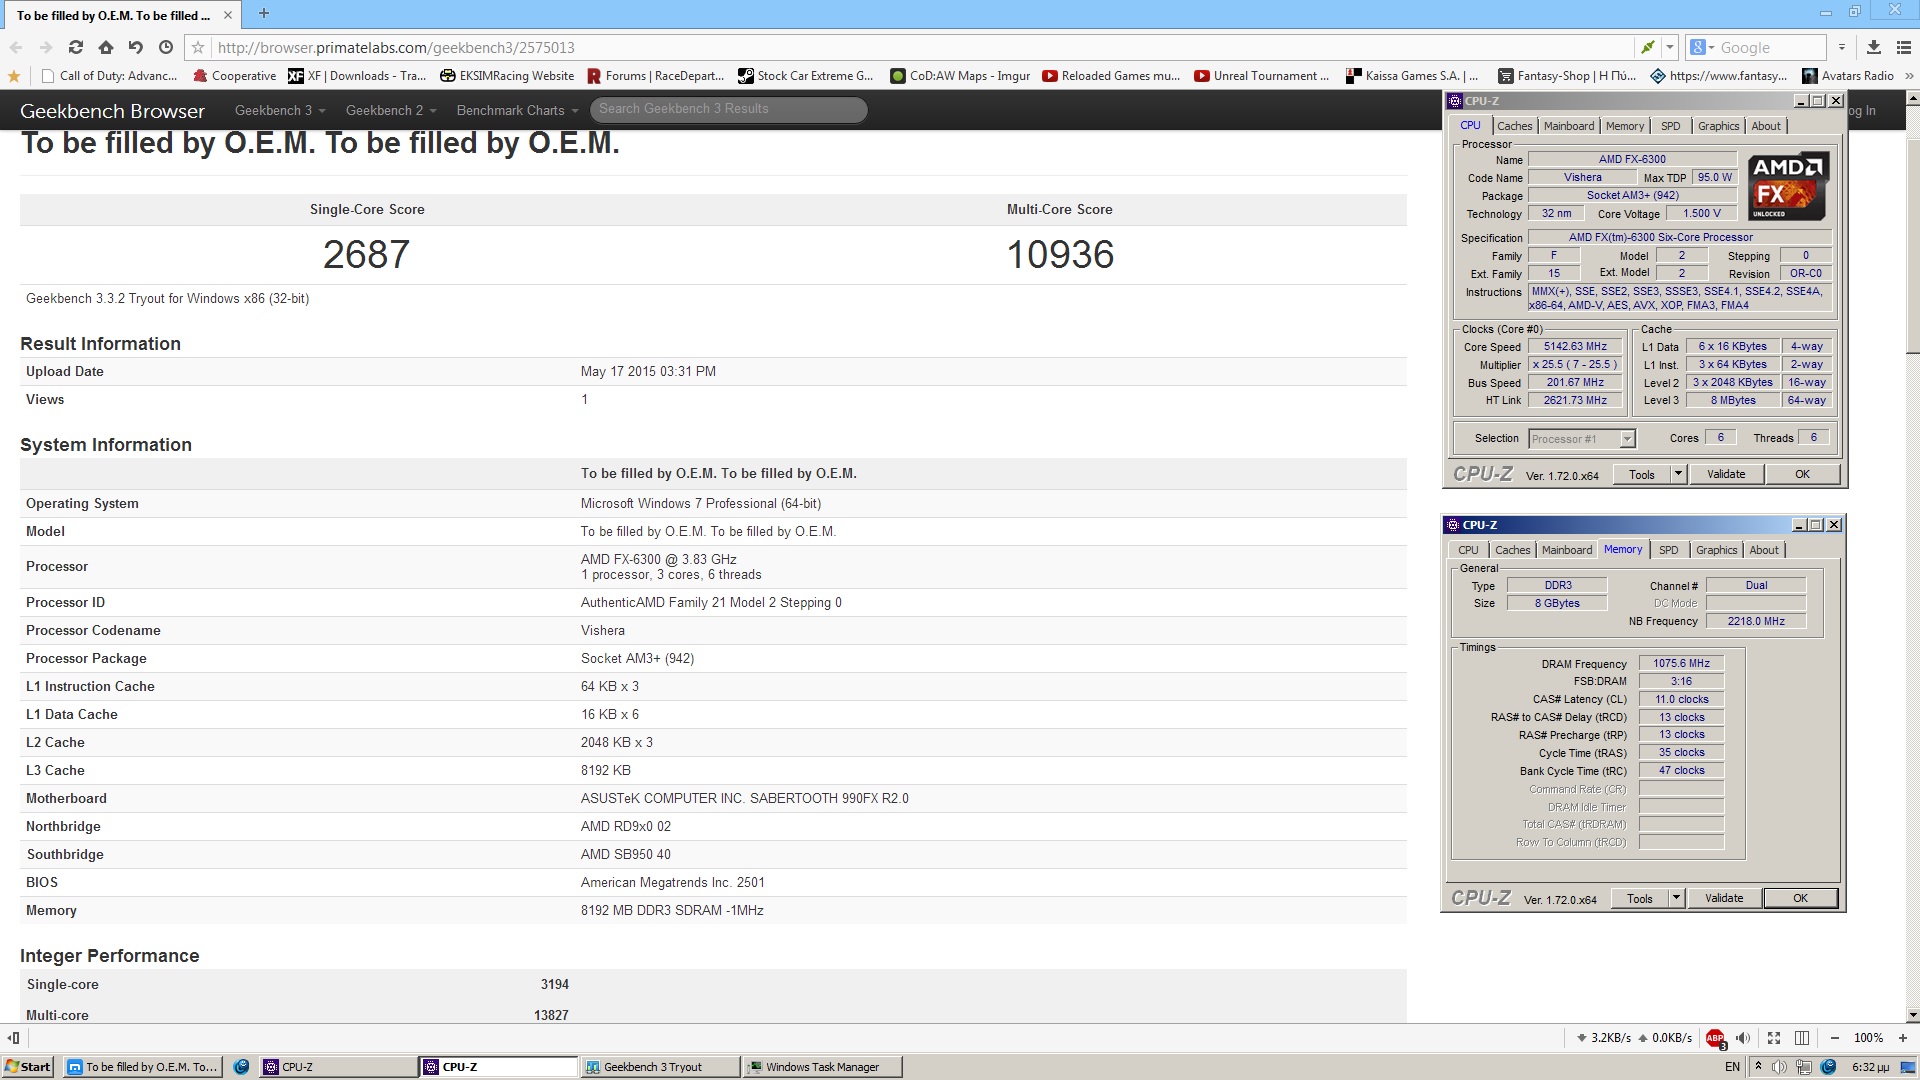Go to the browser home page icon
This screenshot has height=1080, width=1920.
coord(105,47)
